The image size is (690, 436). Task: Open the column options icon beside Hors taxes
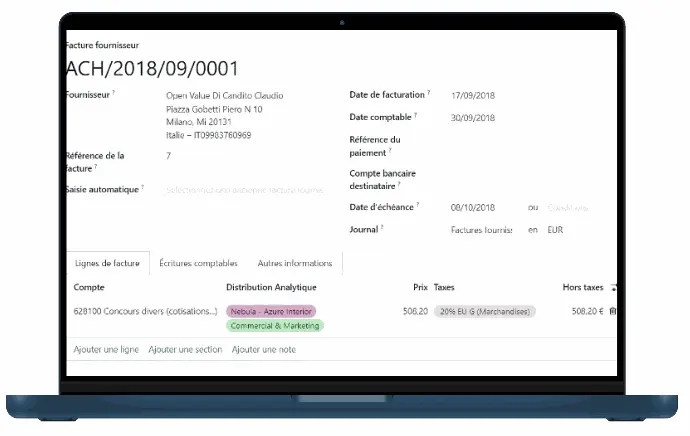(x=613, y=288)
